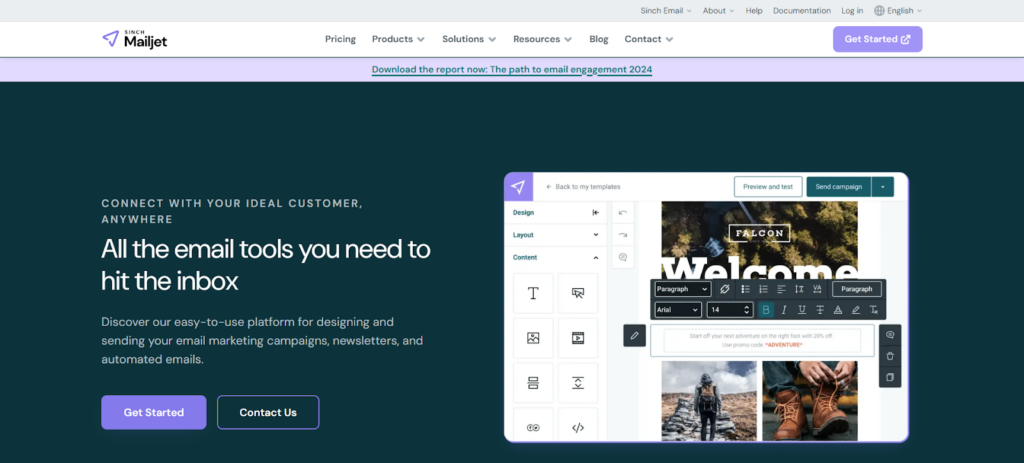This screenshot has width=1024, height=463.
Task: Click the text color icon in toolbar
Action: pos(838,310)
